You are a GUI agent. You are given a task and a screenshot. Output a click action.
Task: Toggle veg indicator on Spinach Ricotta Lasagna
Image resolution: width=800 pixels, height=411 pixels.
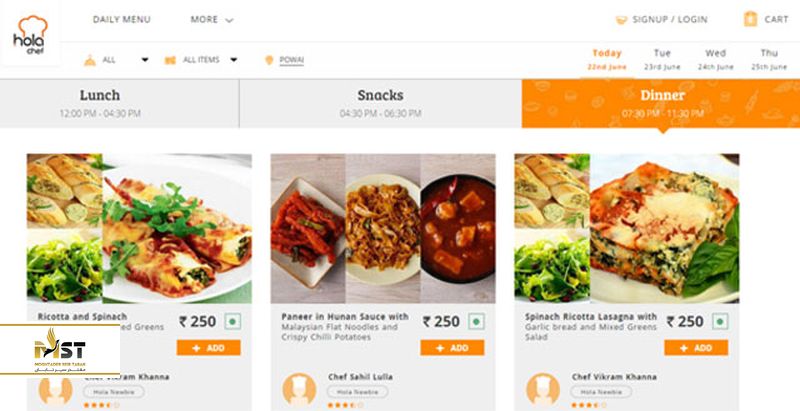pos(720,322)
